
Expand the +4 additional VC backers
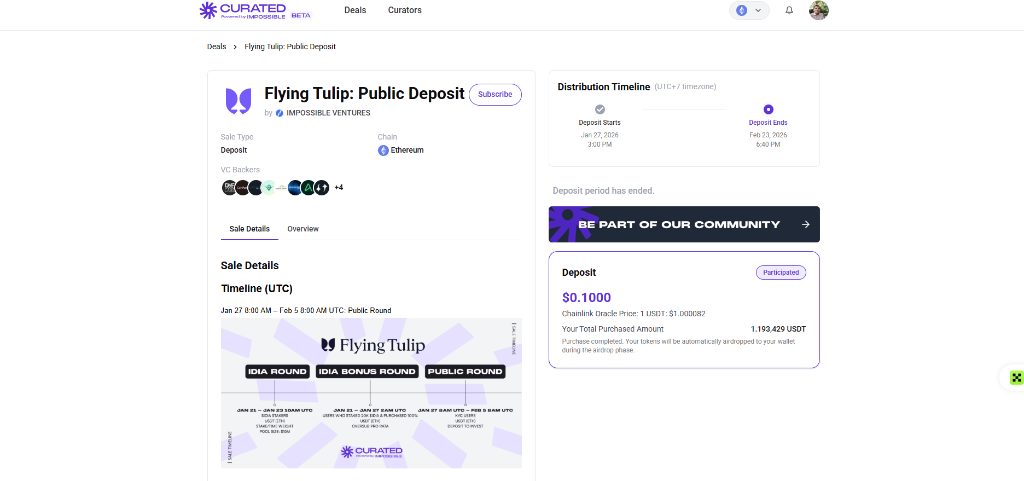pyautogui.click(x=338, y=188)
